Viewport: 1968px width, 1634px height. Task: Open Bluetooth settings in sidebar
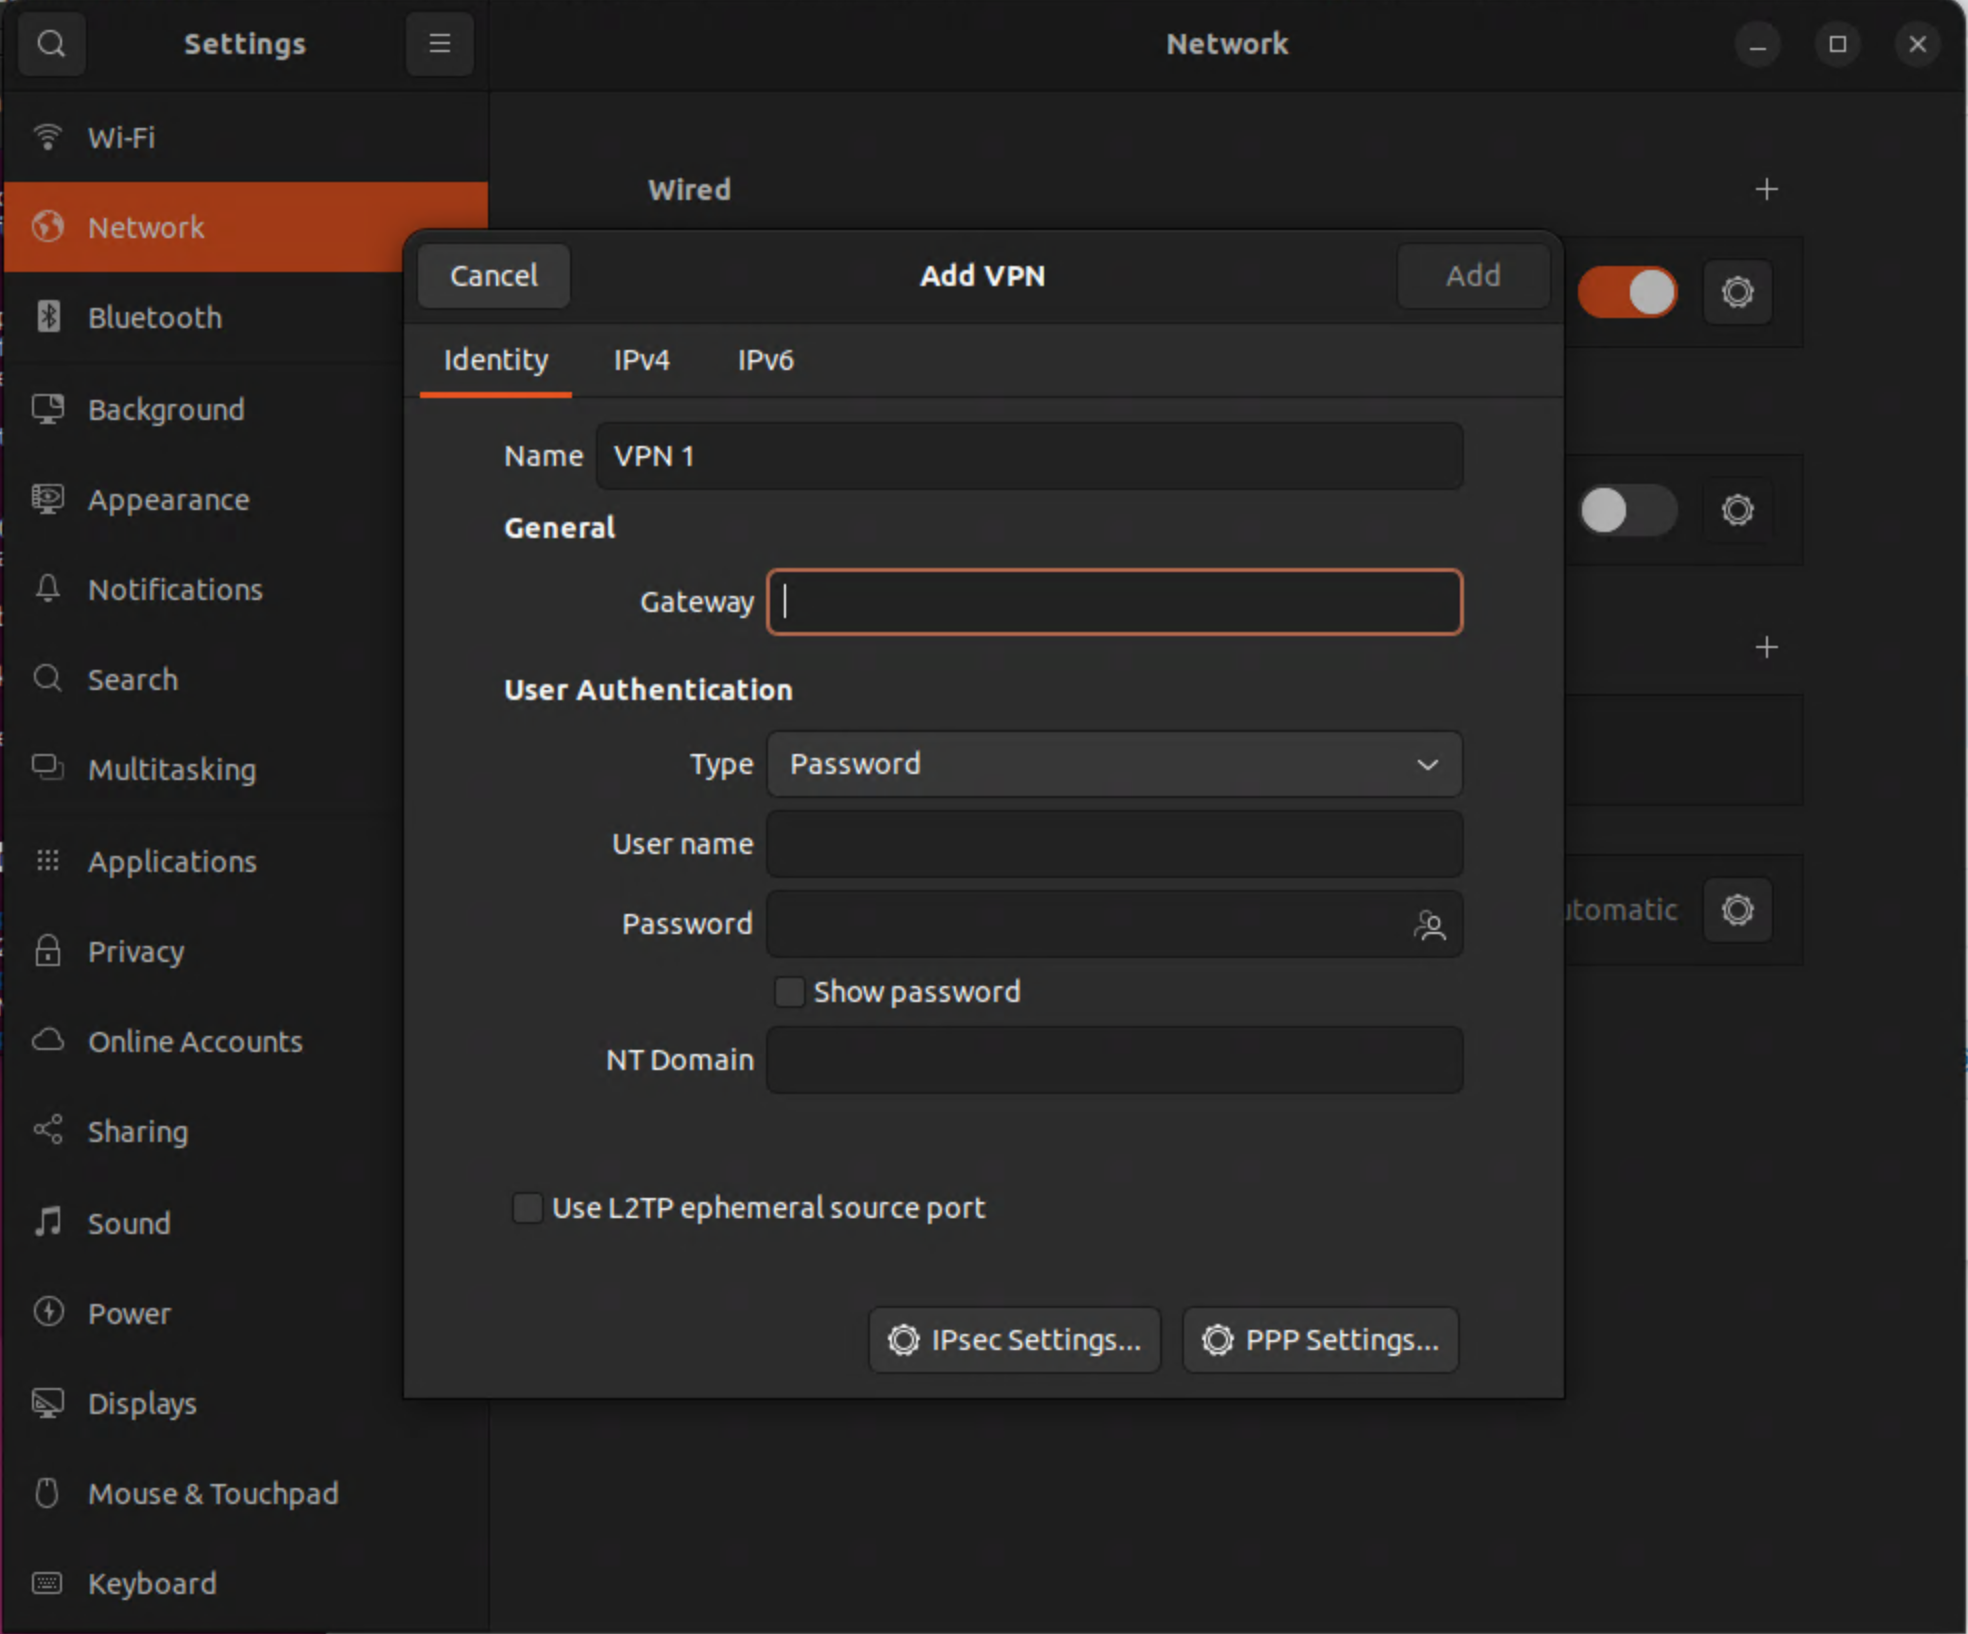(x=155, y=318)
